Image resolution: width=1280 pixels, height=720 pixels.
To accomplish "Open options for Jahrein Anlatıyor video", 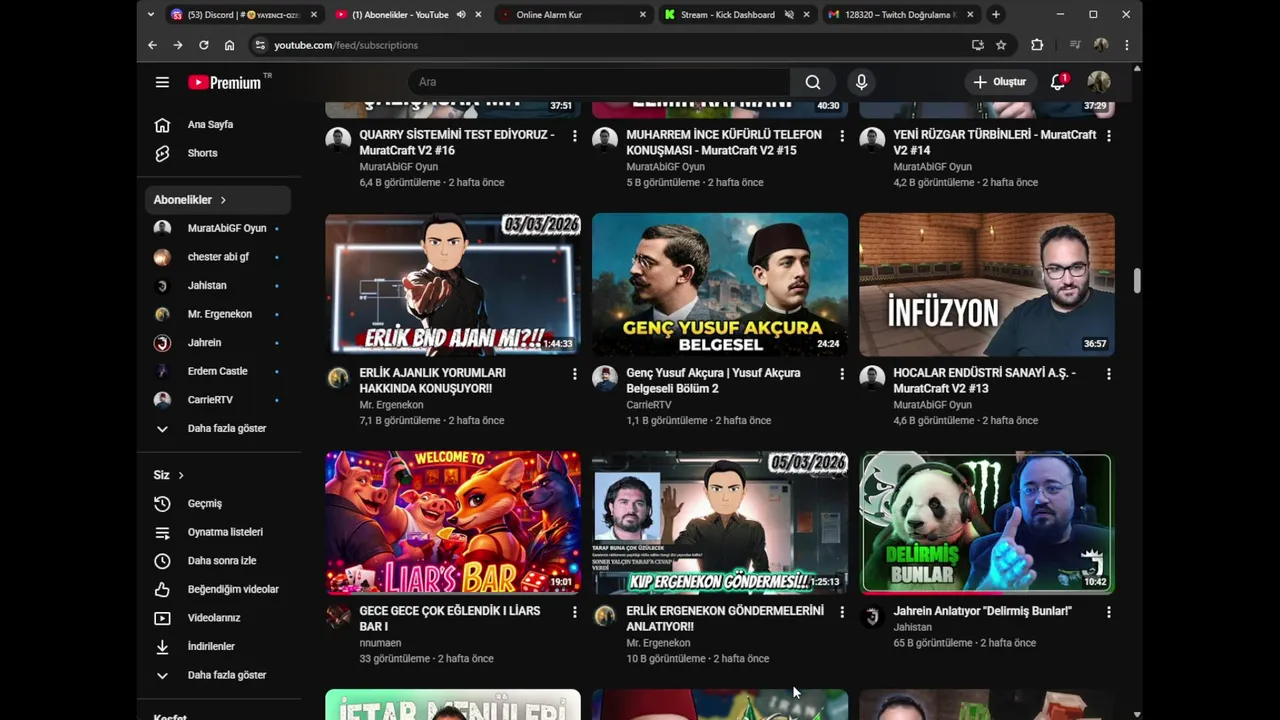I will (x=1108, y=611).
